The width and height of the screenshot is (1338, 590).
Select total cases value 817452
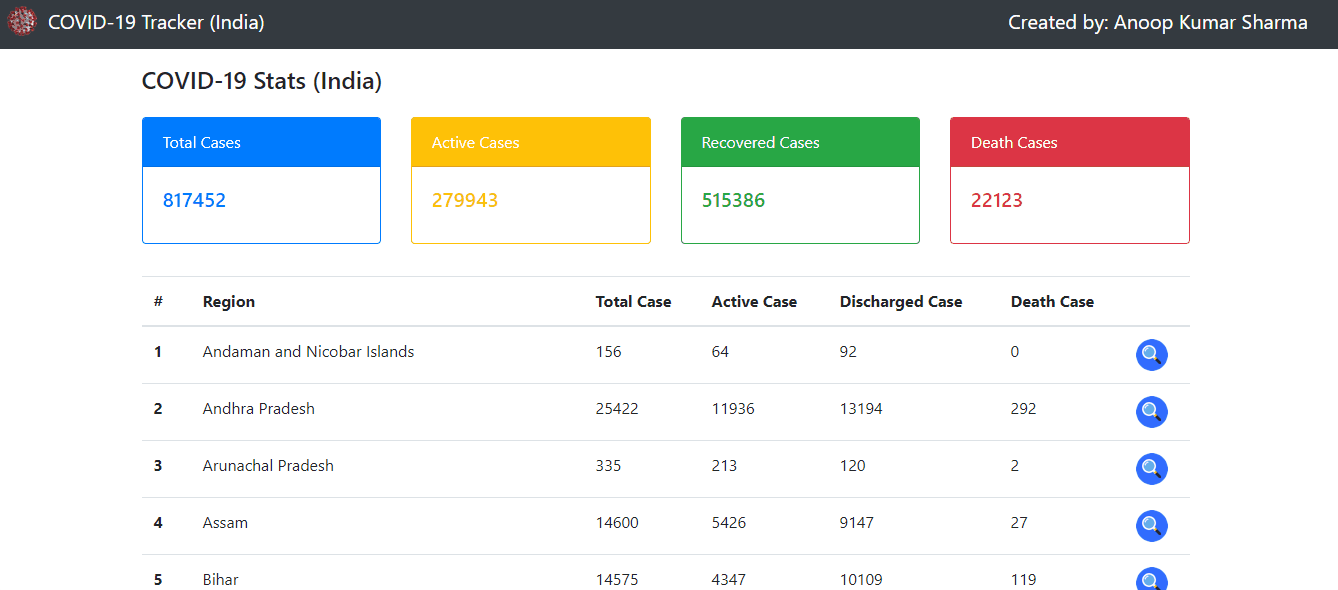click(x=194, y=200)
